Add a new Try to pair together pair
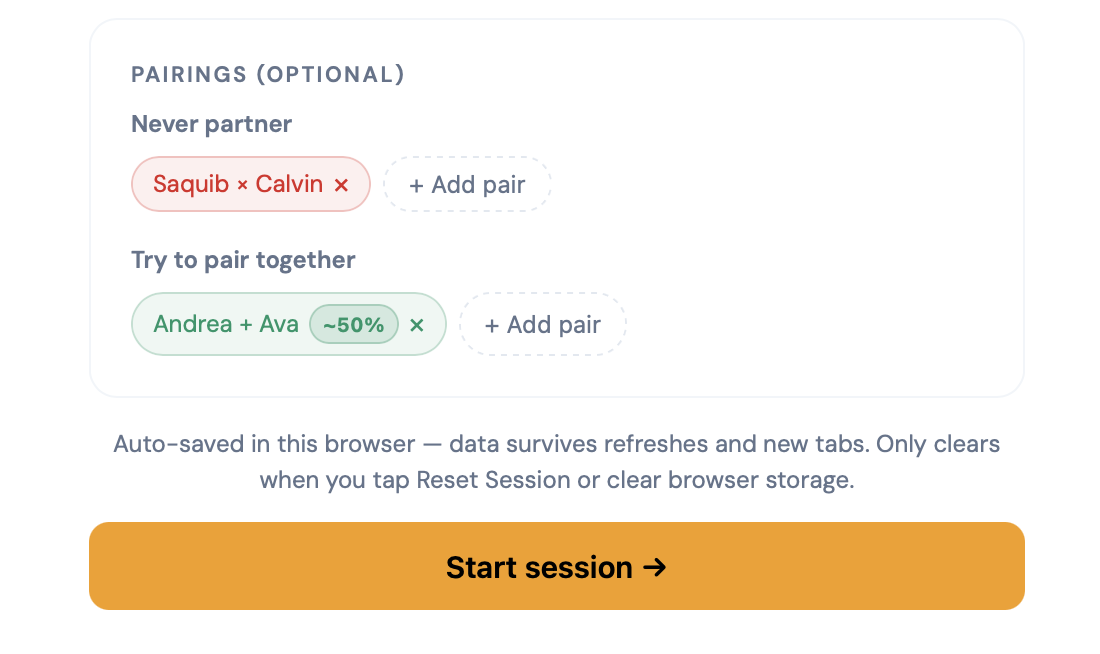1100x654 pixels. (543, 324)
